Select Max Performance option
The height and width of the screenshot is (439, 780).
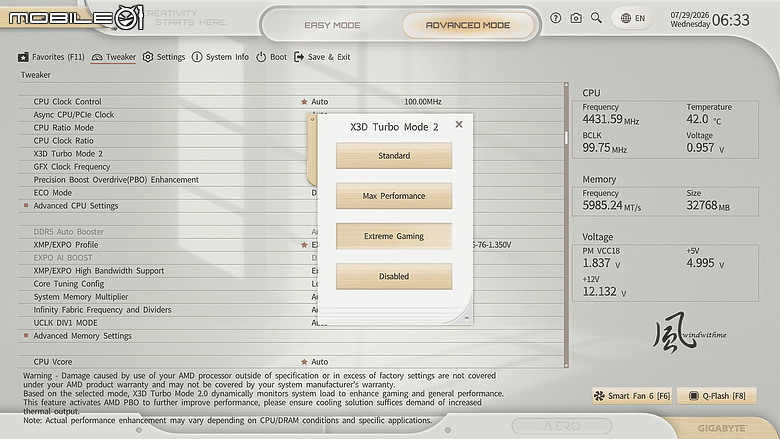(394, 196)
